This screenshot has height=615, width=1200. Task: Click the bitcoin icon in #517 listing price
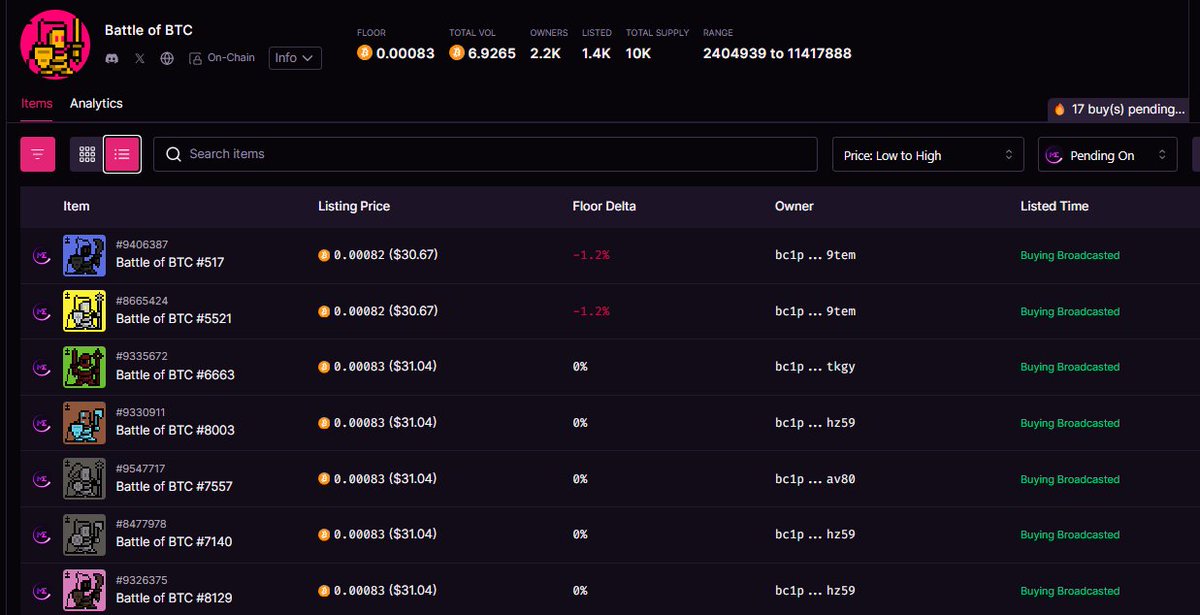pyautogui.click(x=324, y=256)
